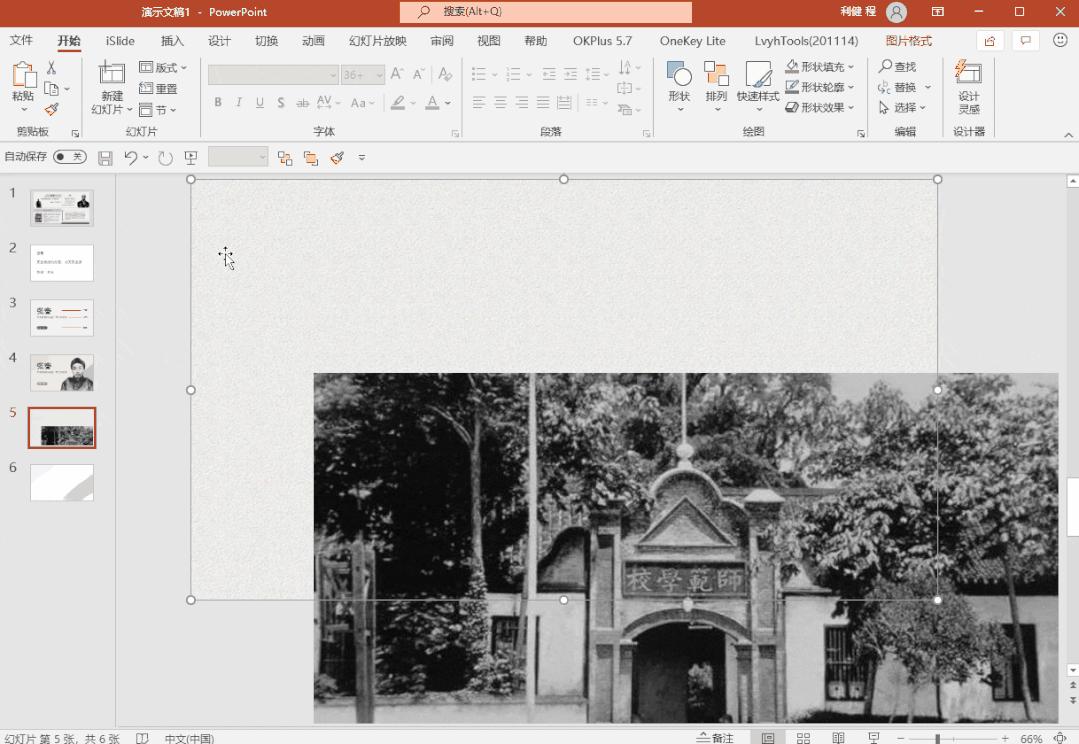
Task: Toggle the 备注 notes pane
Action: pos(715,738)
